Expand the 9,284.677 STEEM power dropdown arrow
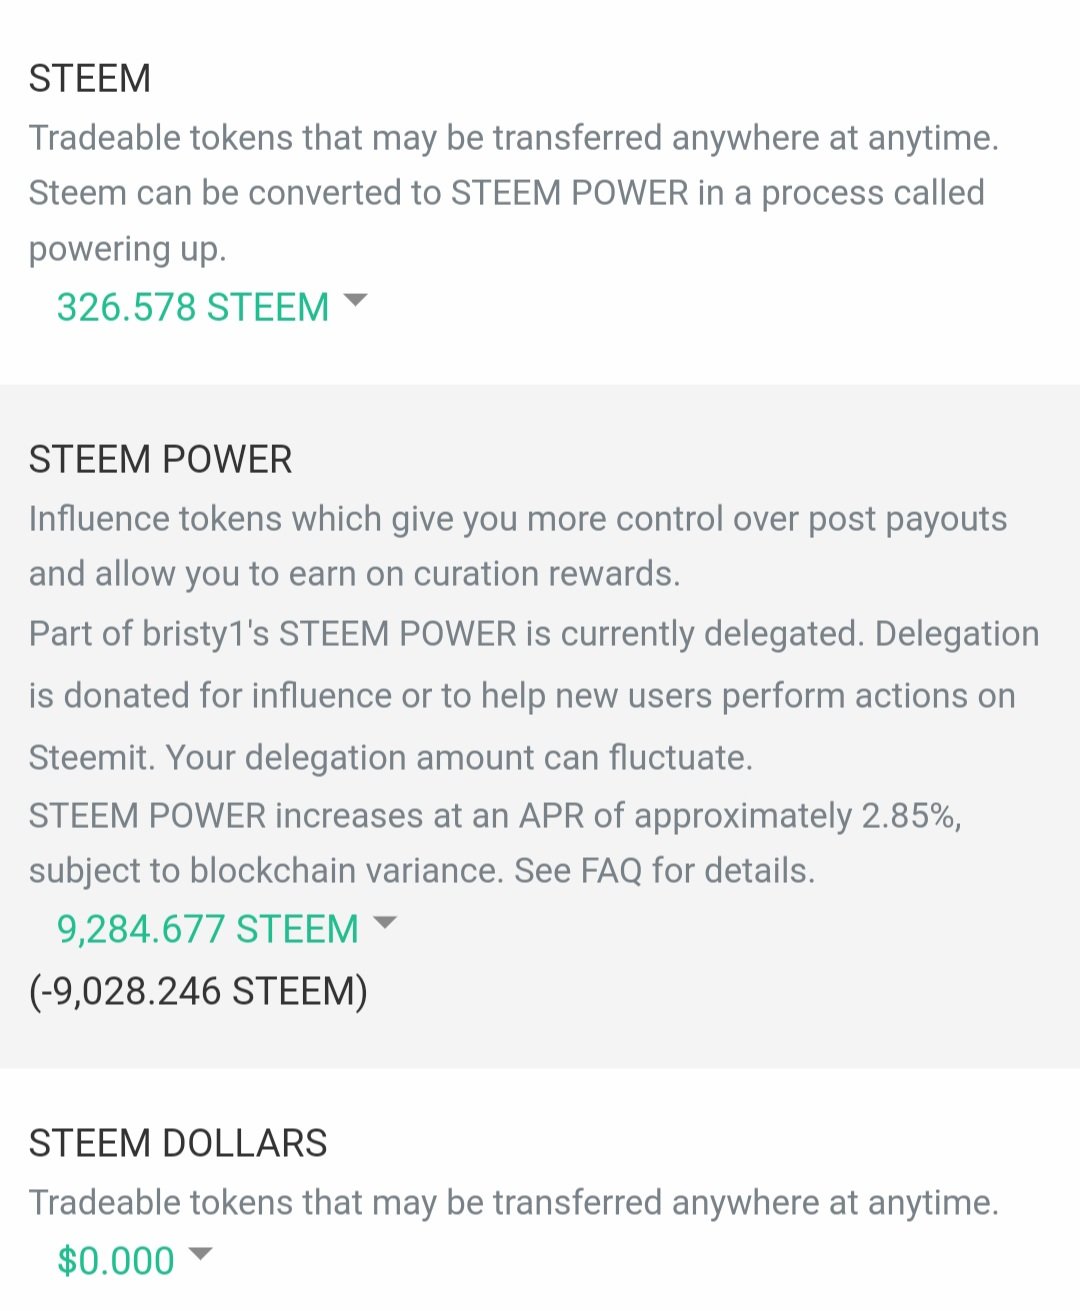The image size is (1080, 1311). 385,922
